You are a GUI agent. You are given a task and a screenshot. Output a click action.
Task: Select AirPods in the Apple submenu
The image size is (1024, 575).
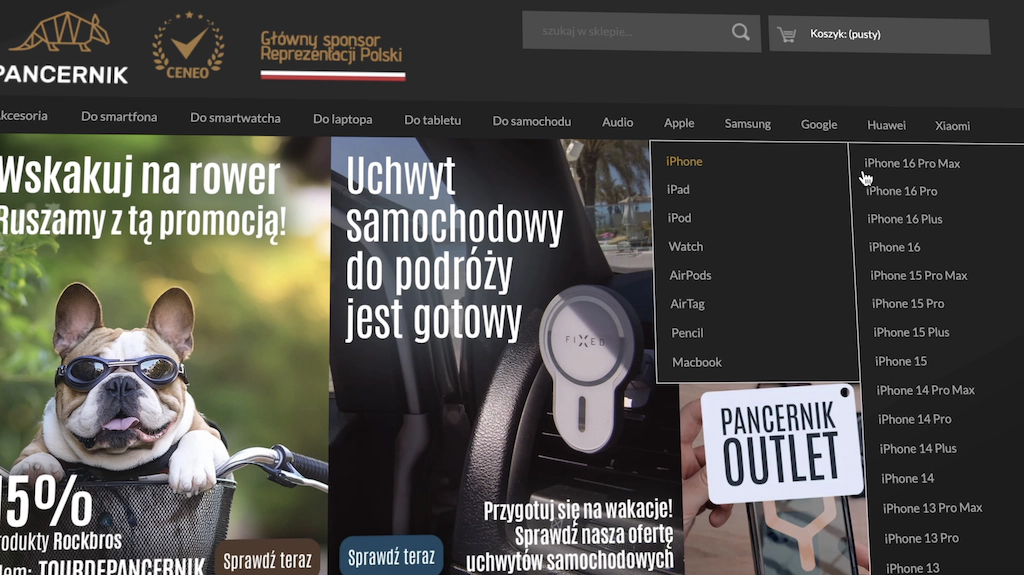click(x=690, y=276)
